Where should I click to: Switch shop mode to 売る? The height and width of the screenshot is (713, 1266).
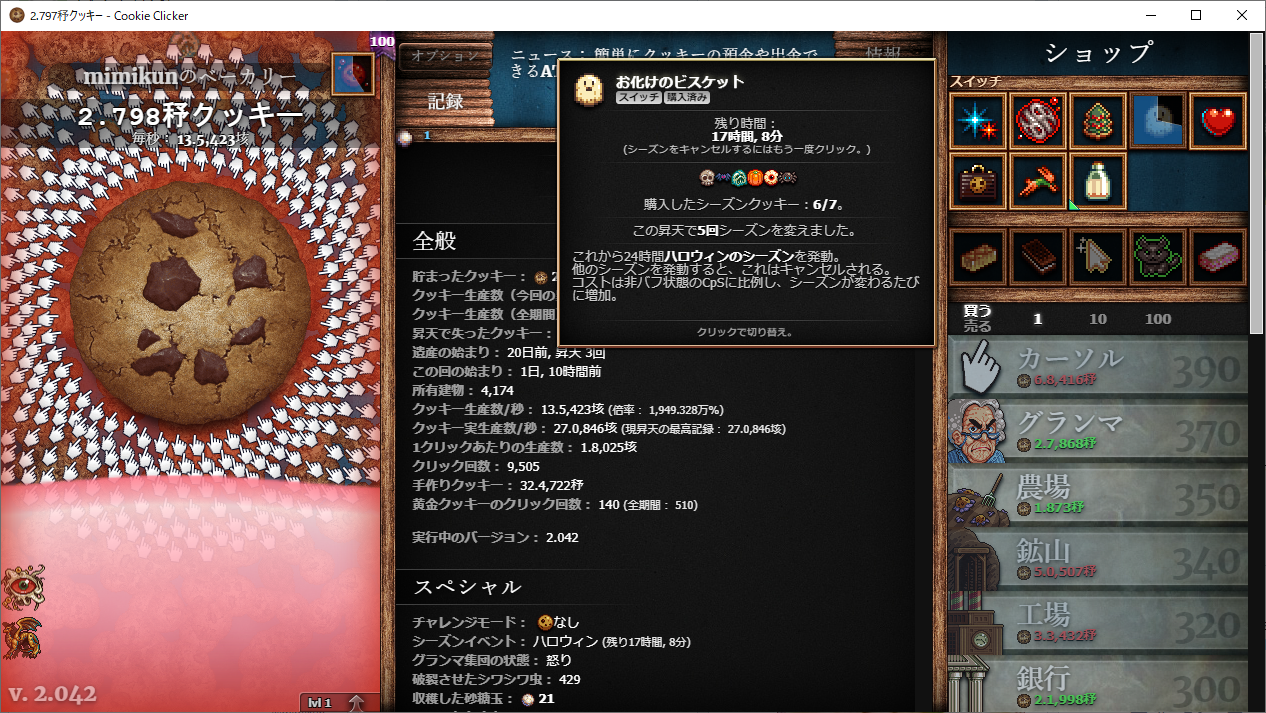click(x=978, y=326)
